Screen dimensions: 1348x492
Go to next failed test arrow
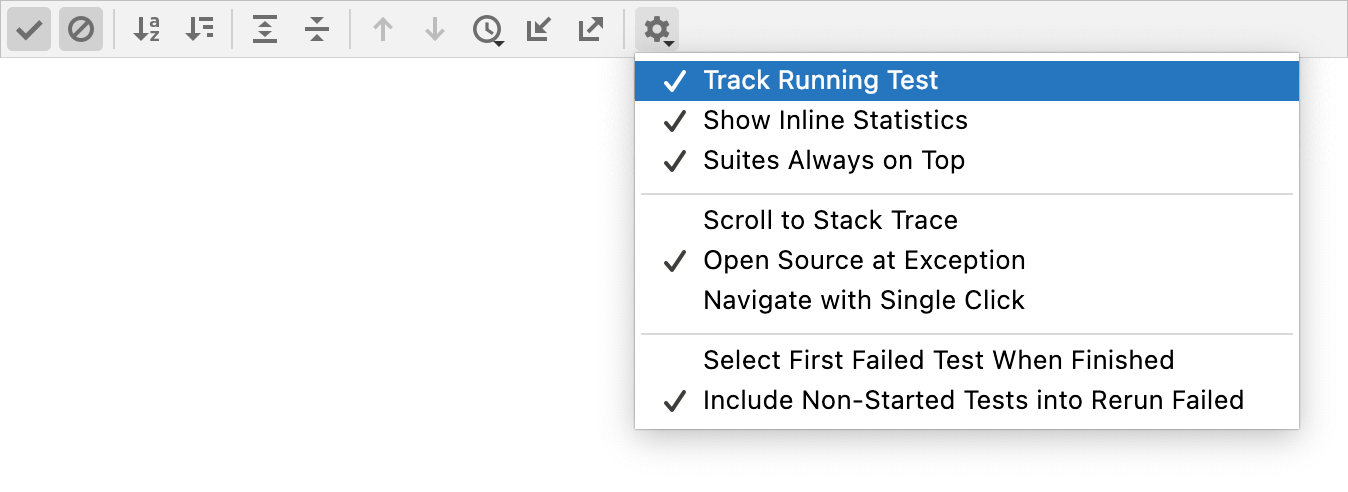(x=434, y=30)
